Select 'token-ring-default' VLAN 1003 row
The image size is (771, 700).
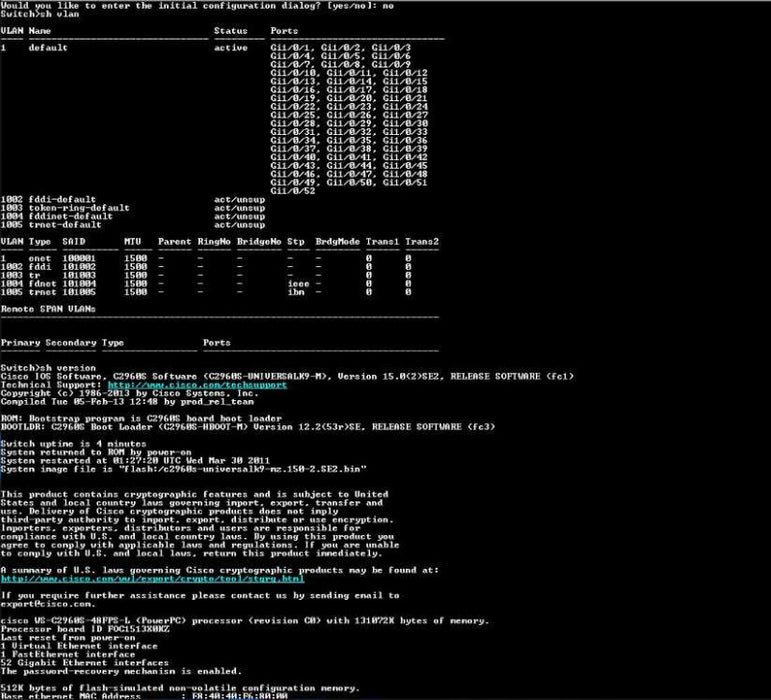click(x=133, y=208)
